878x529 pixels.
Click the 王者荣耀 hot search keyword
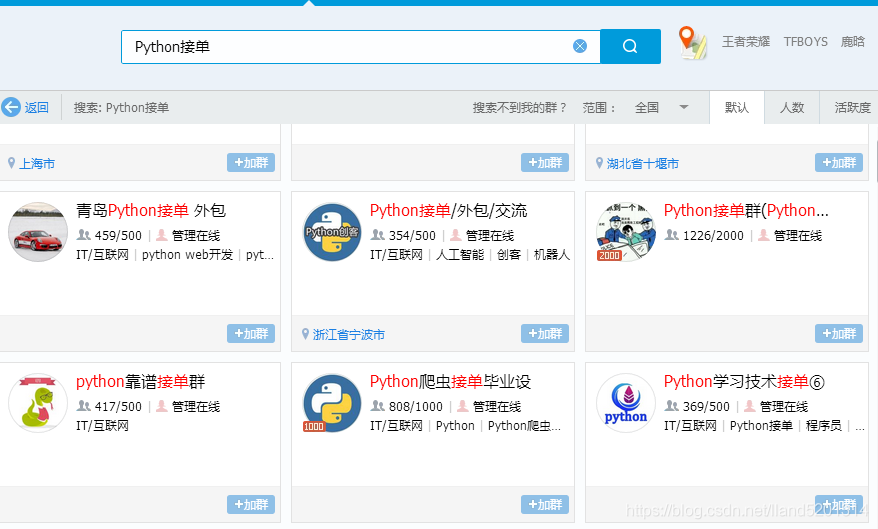[745, 42]
